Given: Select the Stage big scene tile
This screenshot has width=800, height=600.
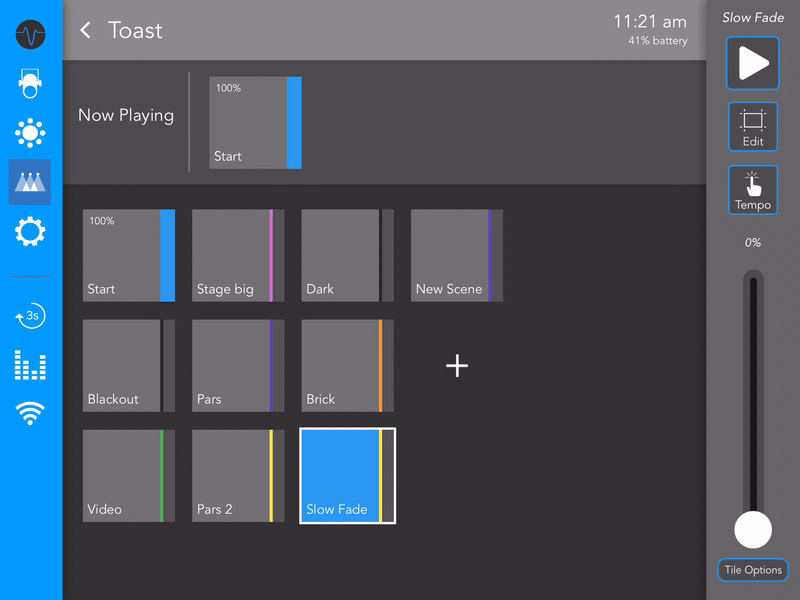Looking at the screenshot, I should tap(238, 255).
